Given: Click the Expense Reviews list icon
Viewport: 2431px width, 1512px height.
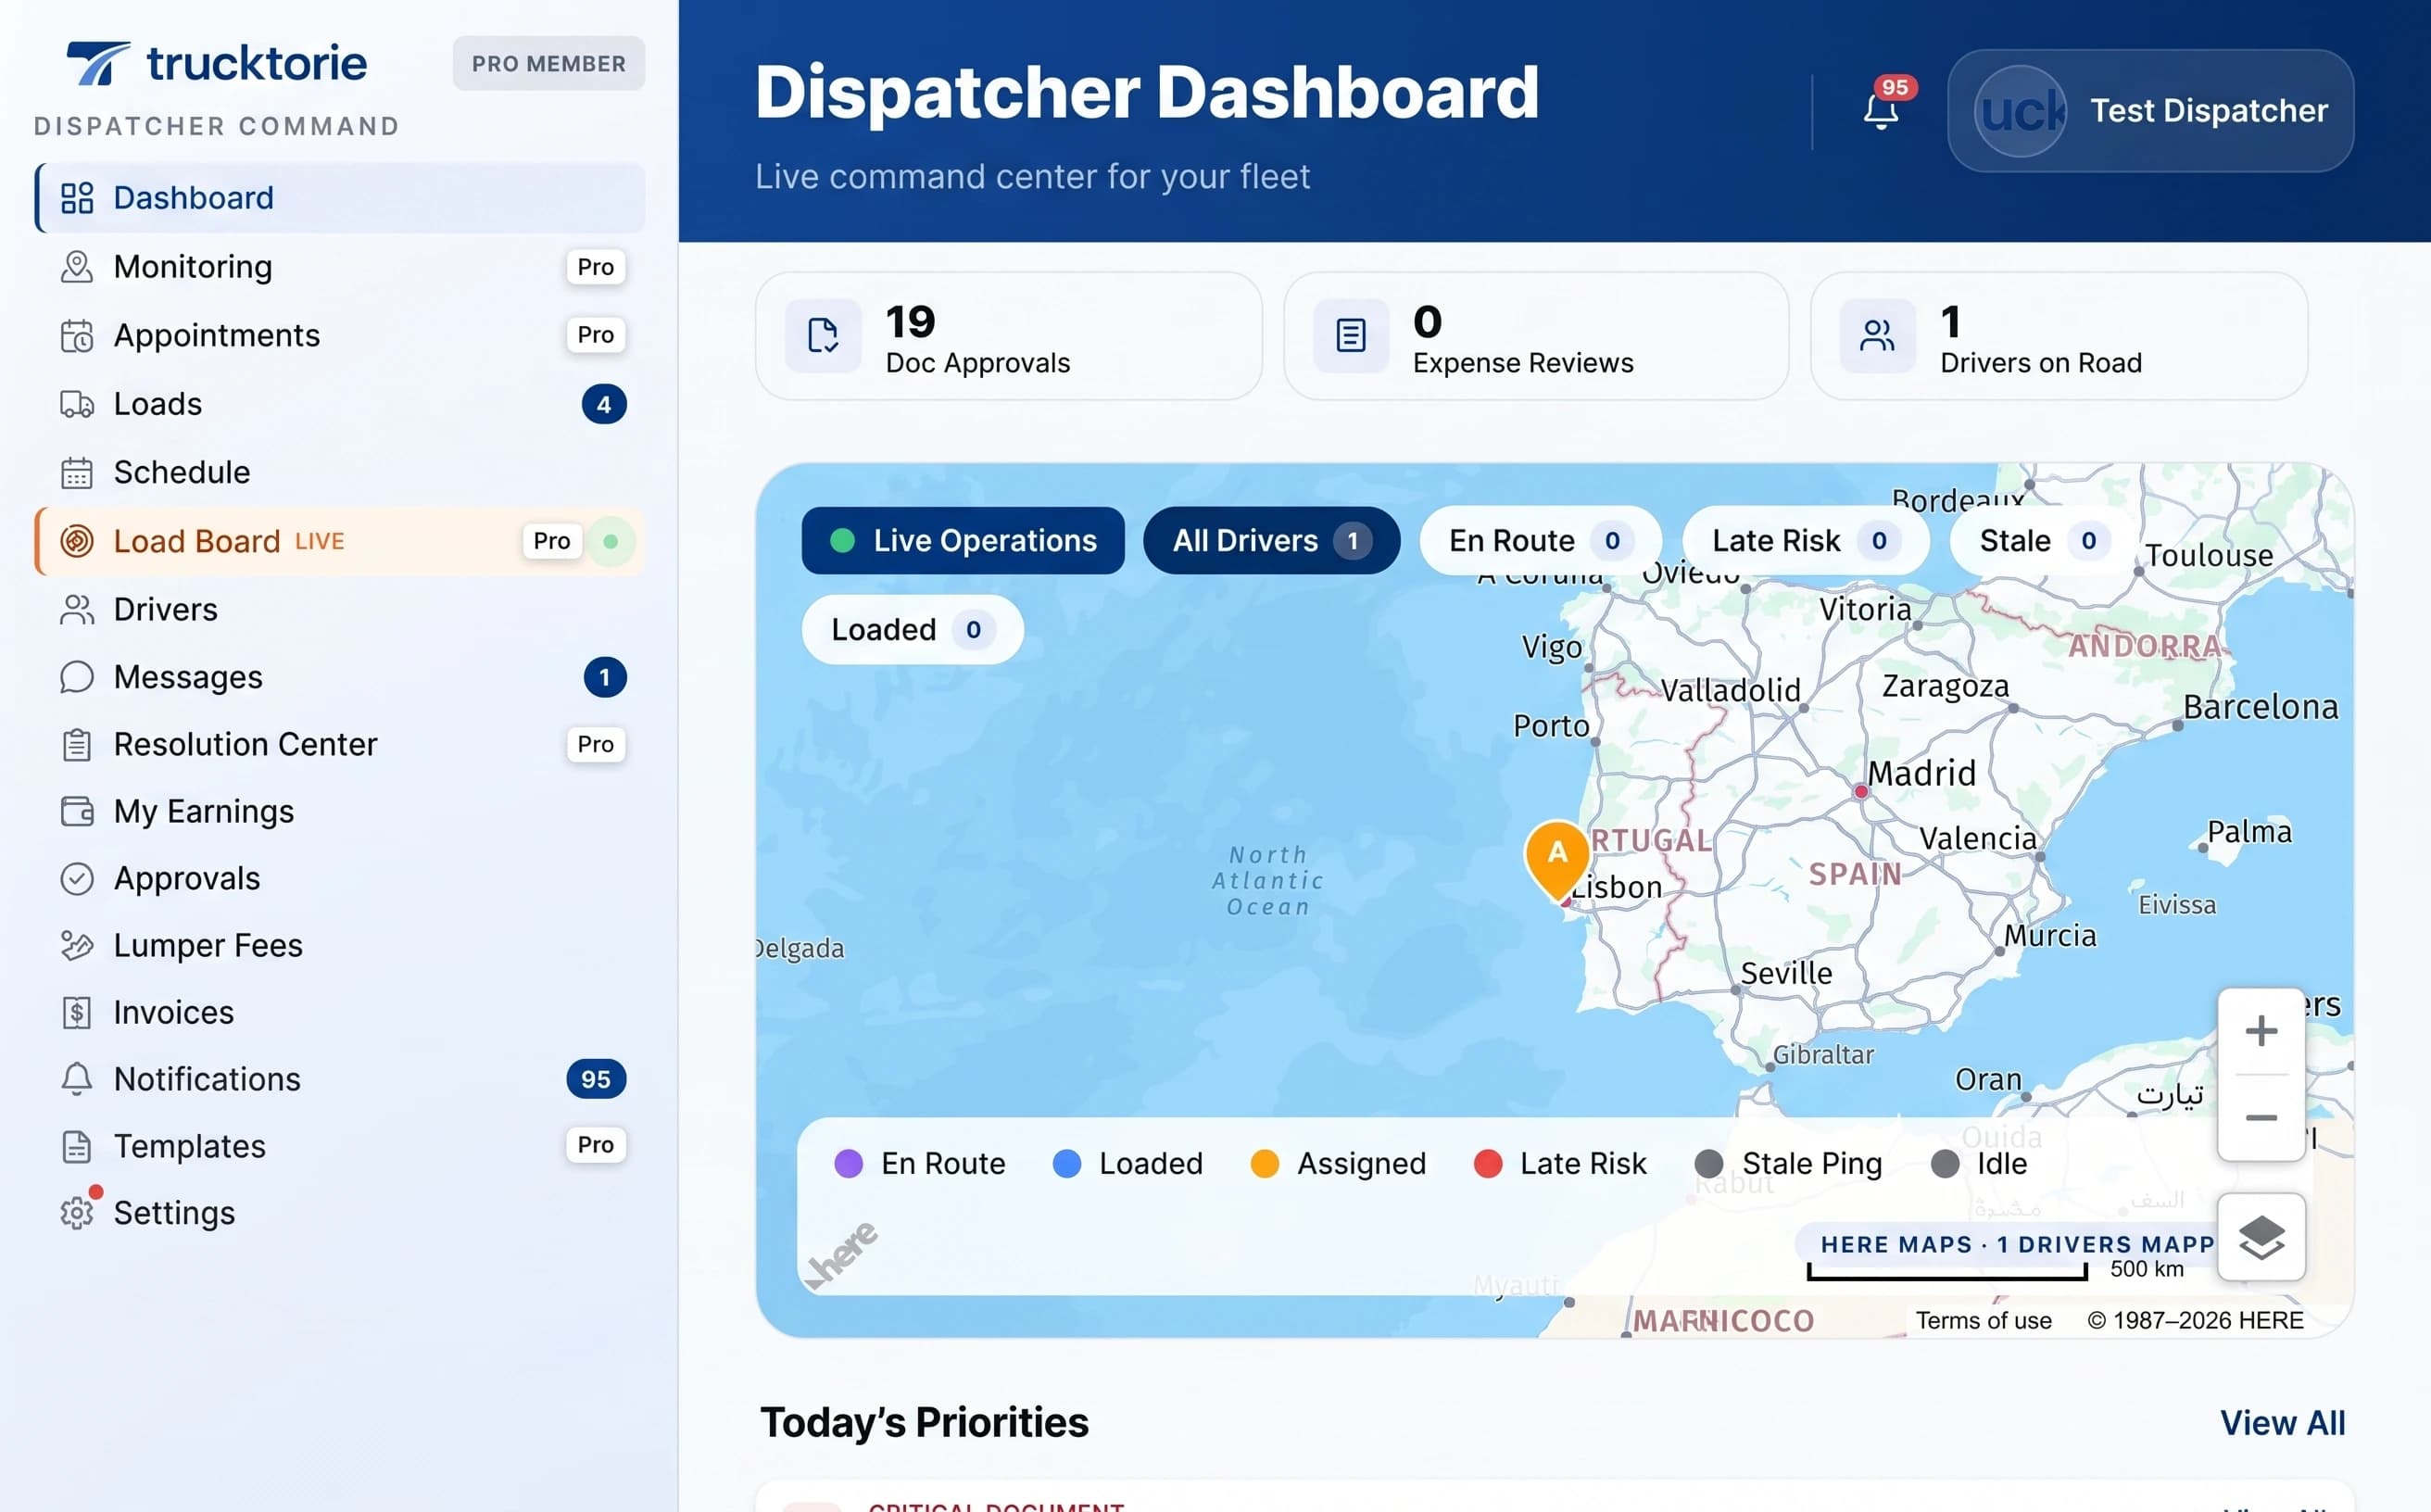Looking at the screenshot, I should 1350,336.
